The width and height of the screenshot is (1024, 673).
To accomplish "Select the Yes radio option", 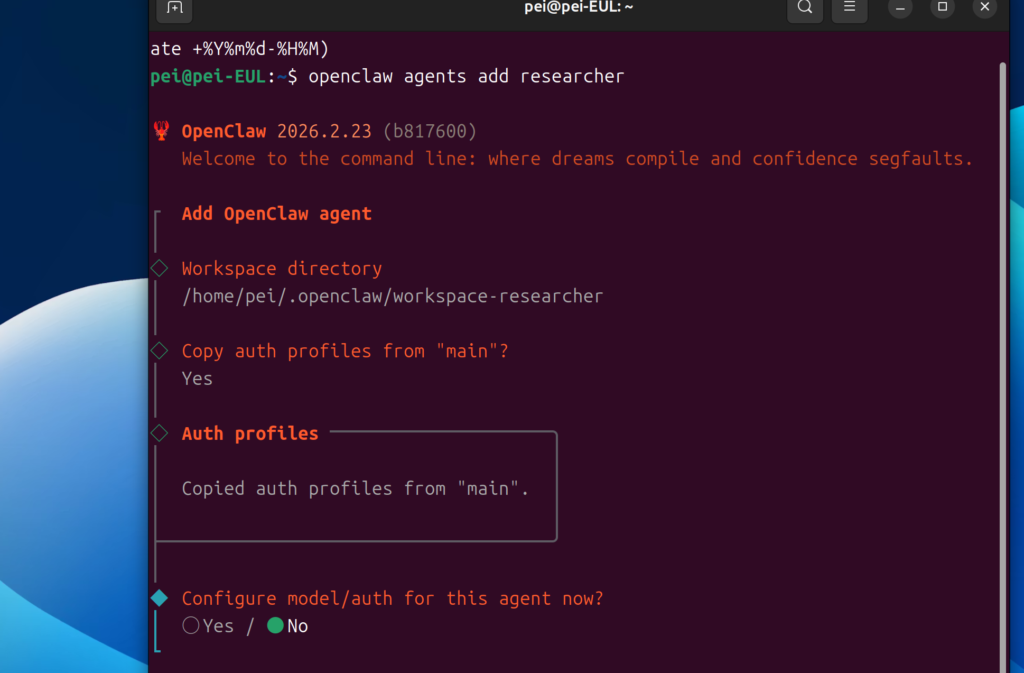I will pyautogui.click(x=191, y=626).
